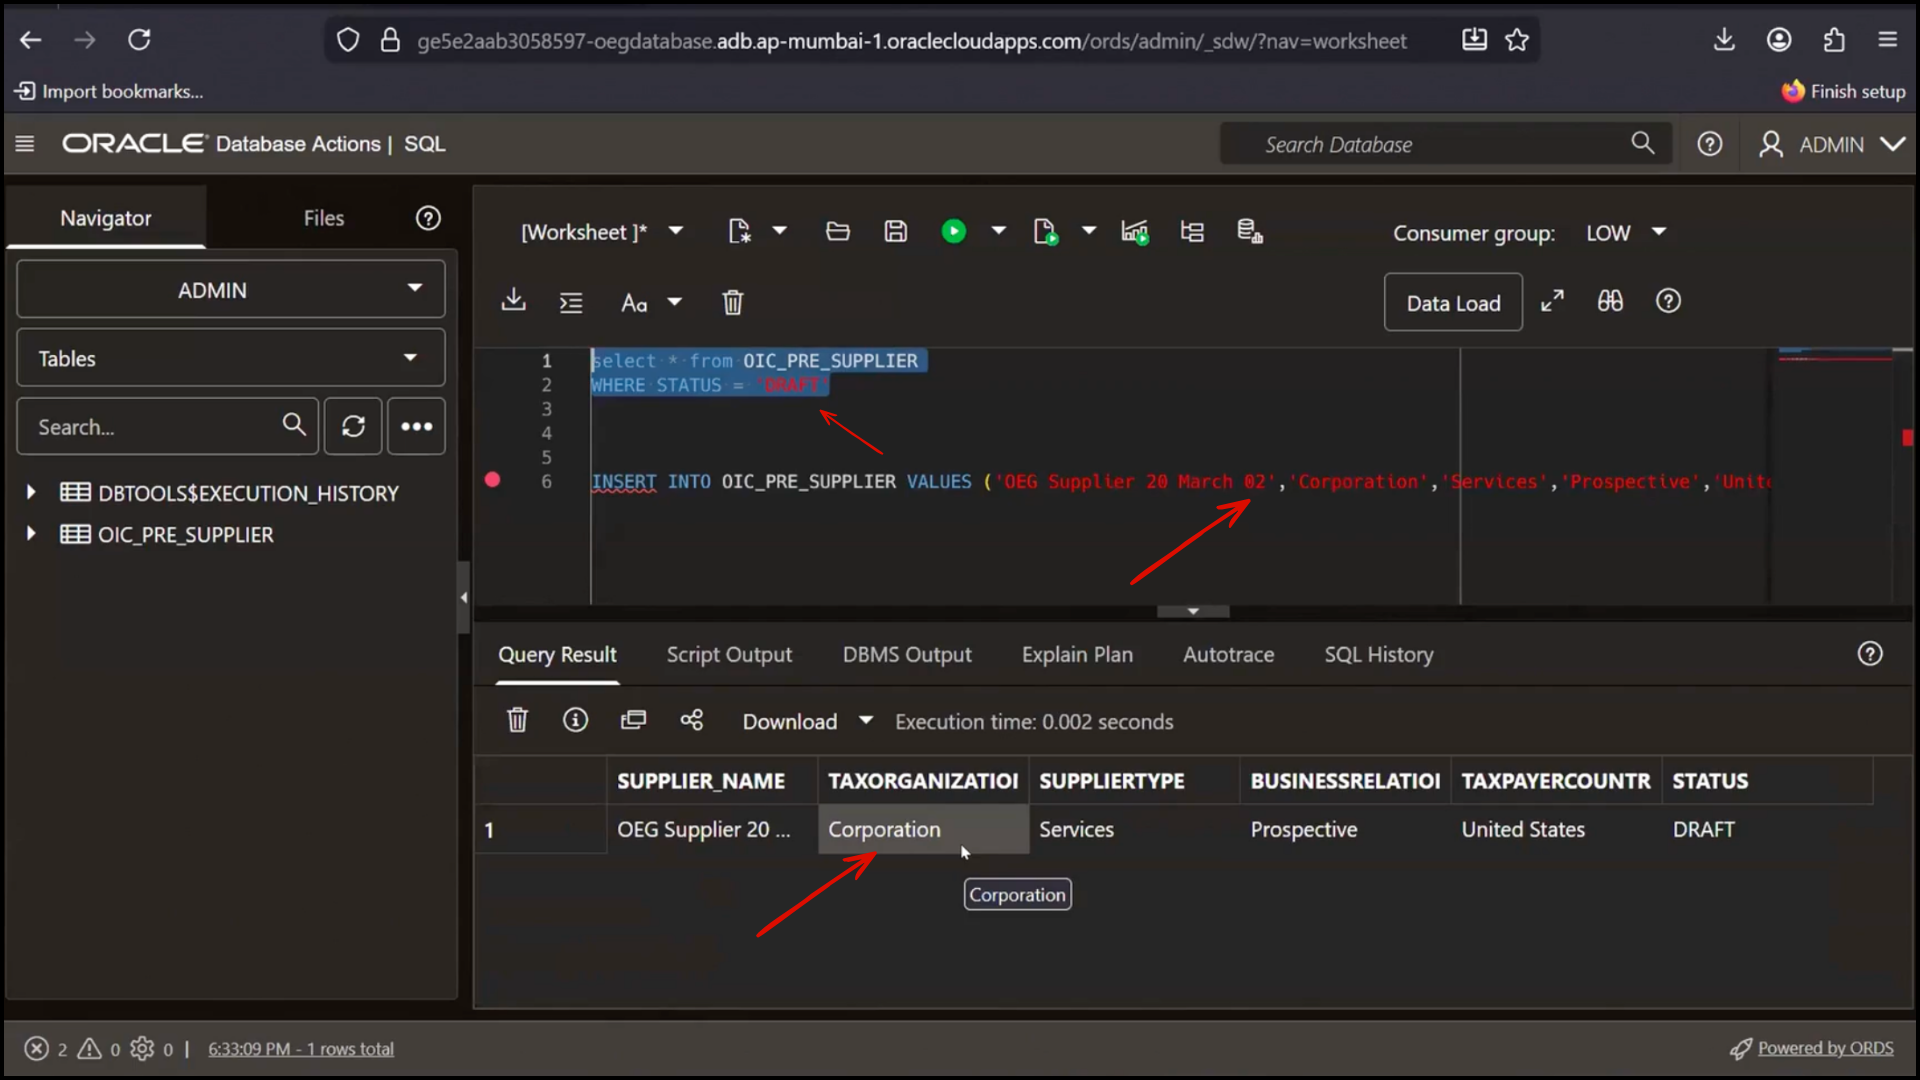This screenshot has height=1080, width=1920.
Task: Open the Navigator help icon
Action: [428, 218]
